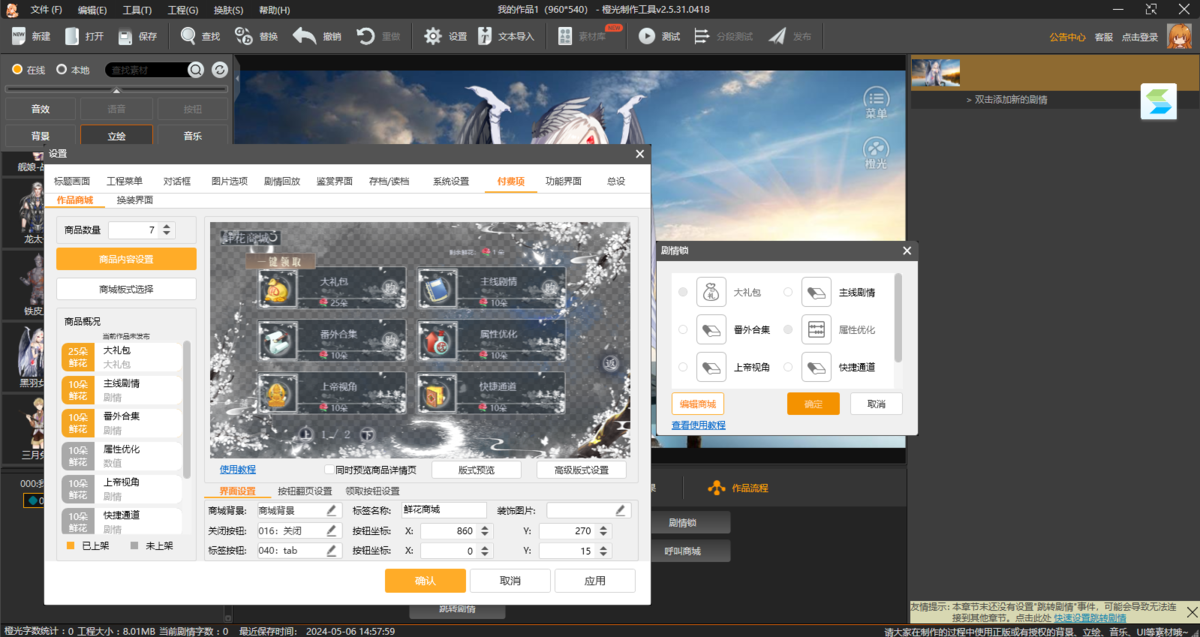Switch to the 系统设置 tab

pos(450,181)
